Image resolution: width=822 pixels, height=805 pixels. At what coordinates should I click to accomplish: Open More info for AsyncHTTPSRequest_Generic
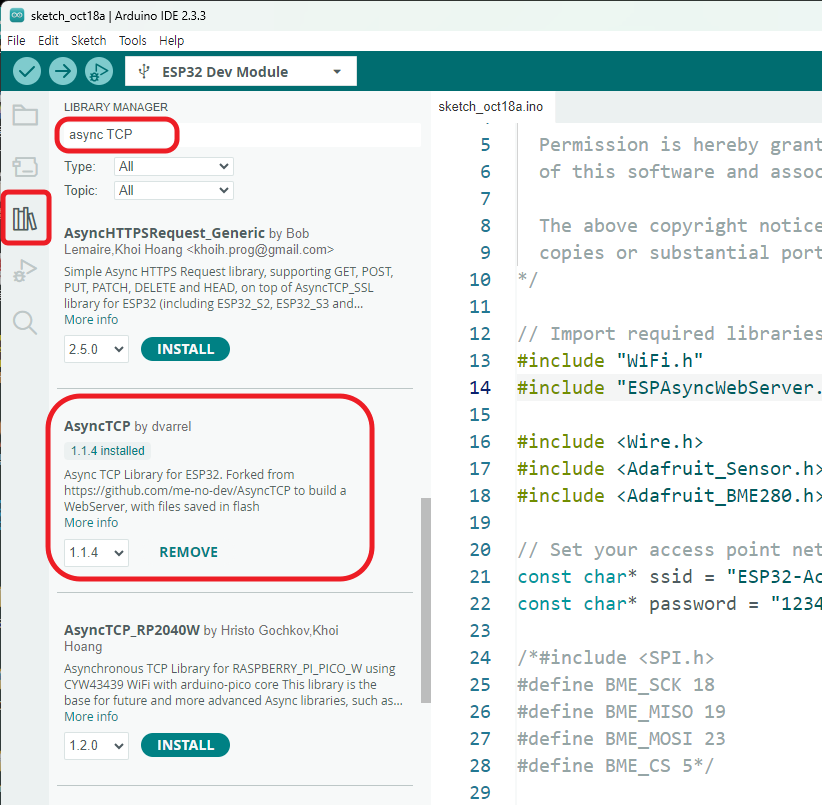[91, 320]
